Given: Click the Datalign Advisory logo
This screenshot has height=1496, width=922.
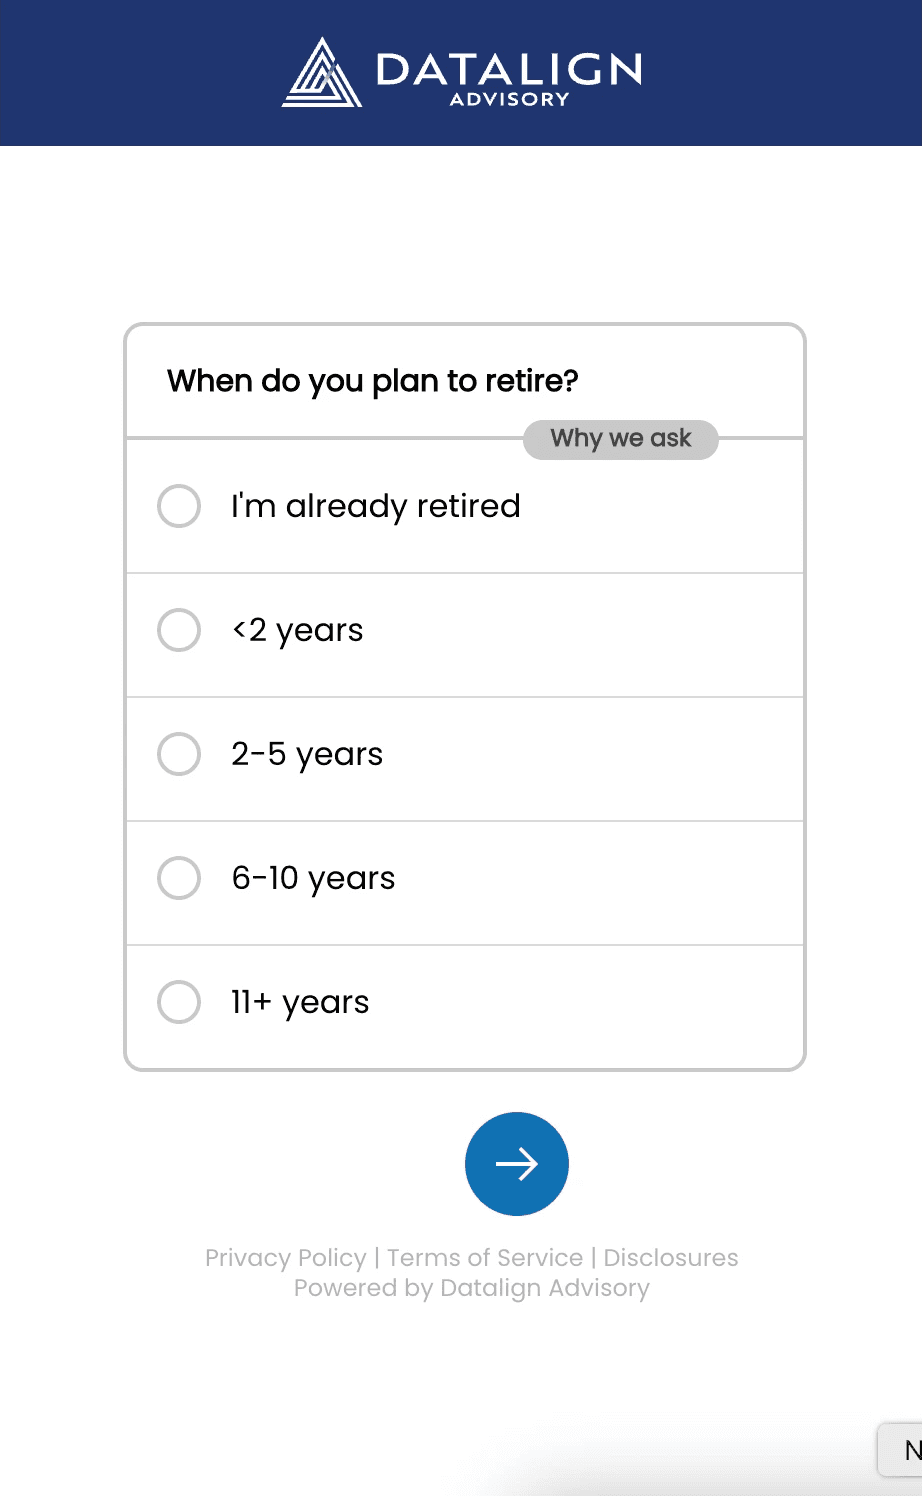Looking at the screenshot, I should click(461, 72).
